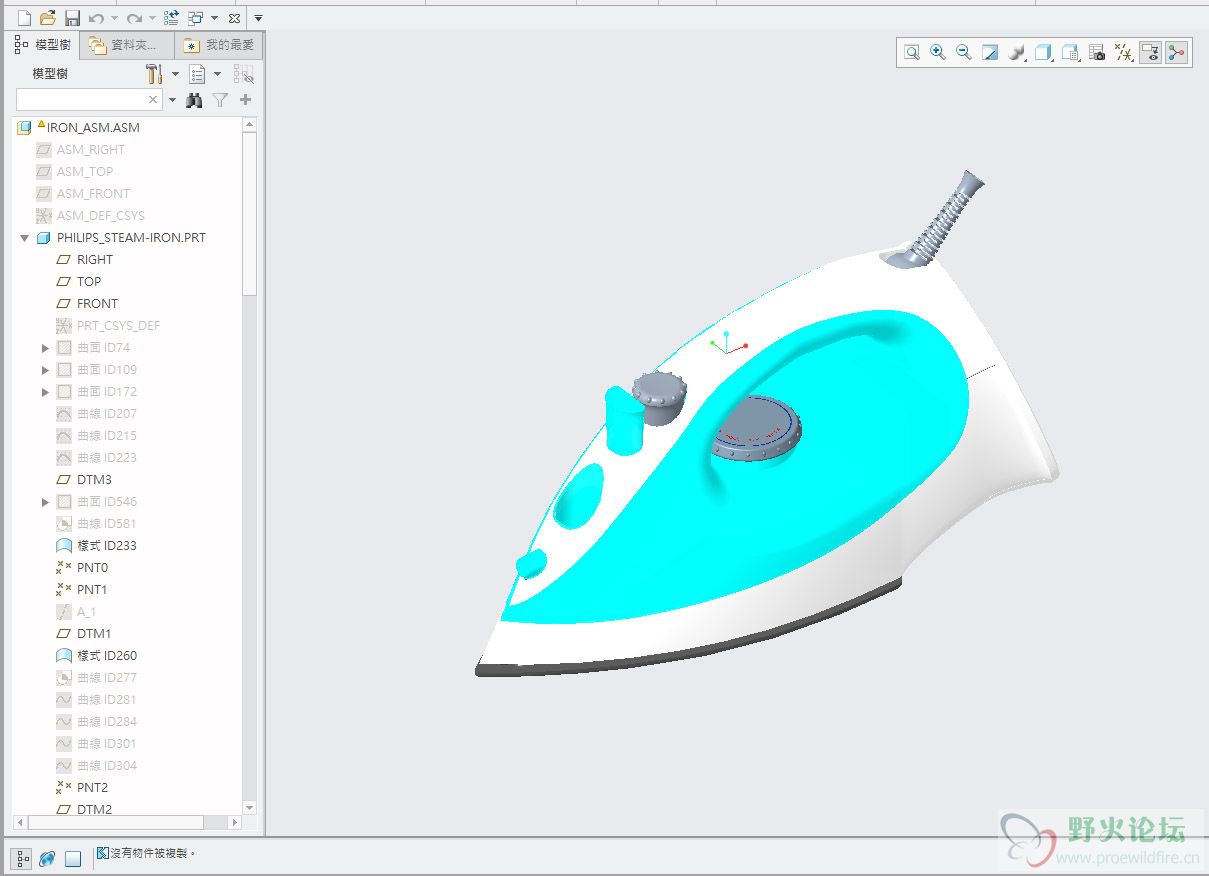Click the tree hide-columns eye icon
Image resolution: width=1209 pixels, height=876 pixels.
click(243, 74)
